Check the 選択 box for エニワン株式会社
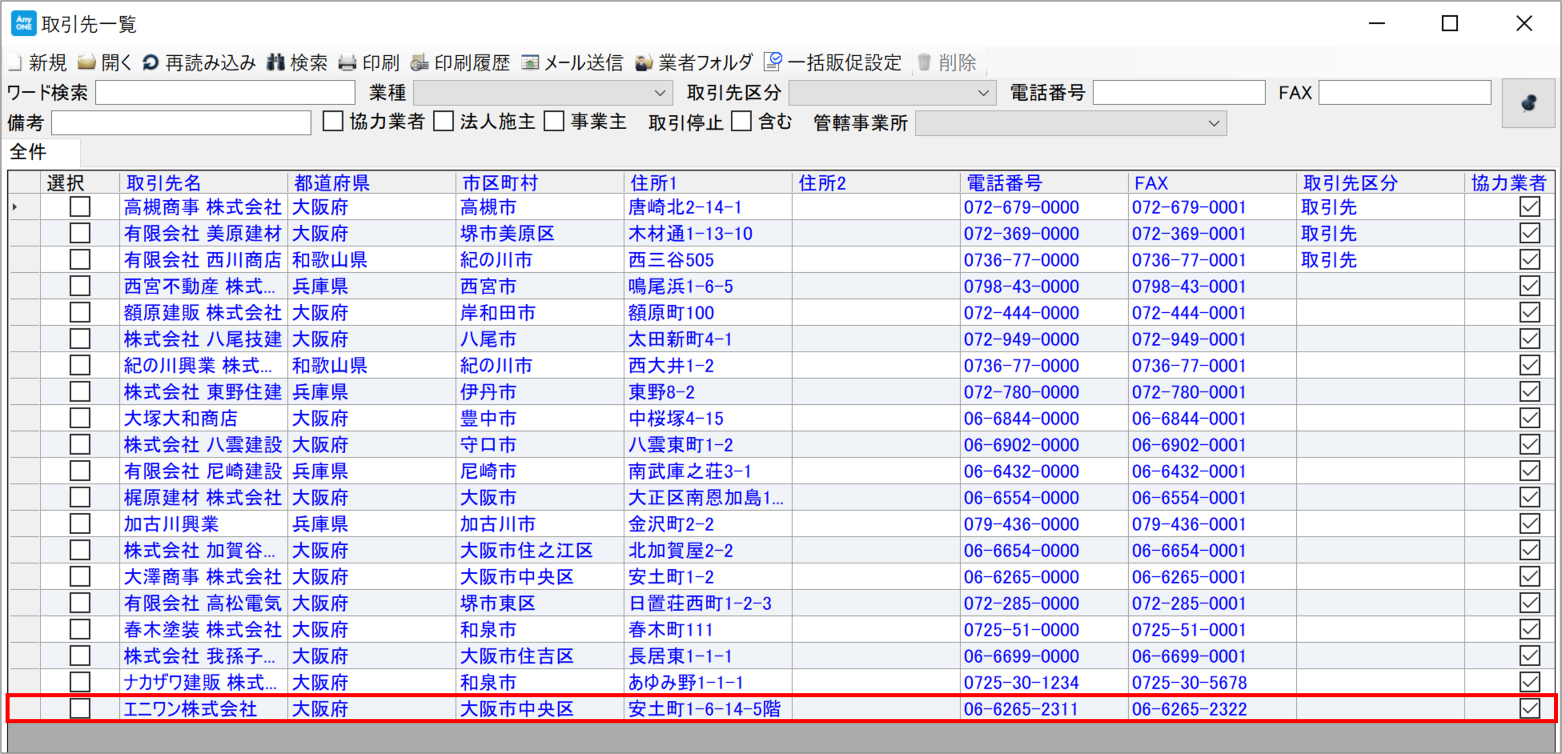Viewport: 1562px width, 754px height. [80, 708]
